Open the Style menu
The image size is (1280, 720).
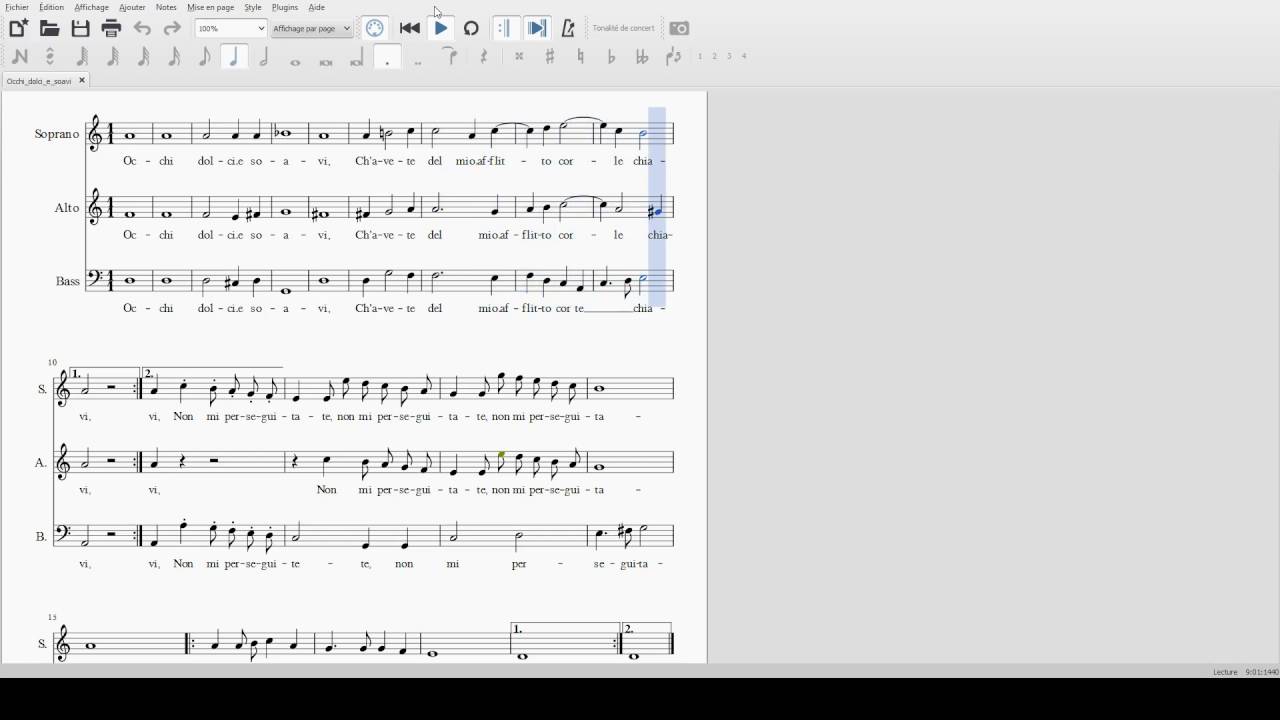pos(253,7)
